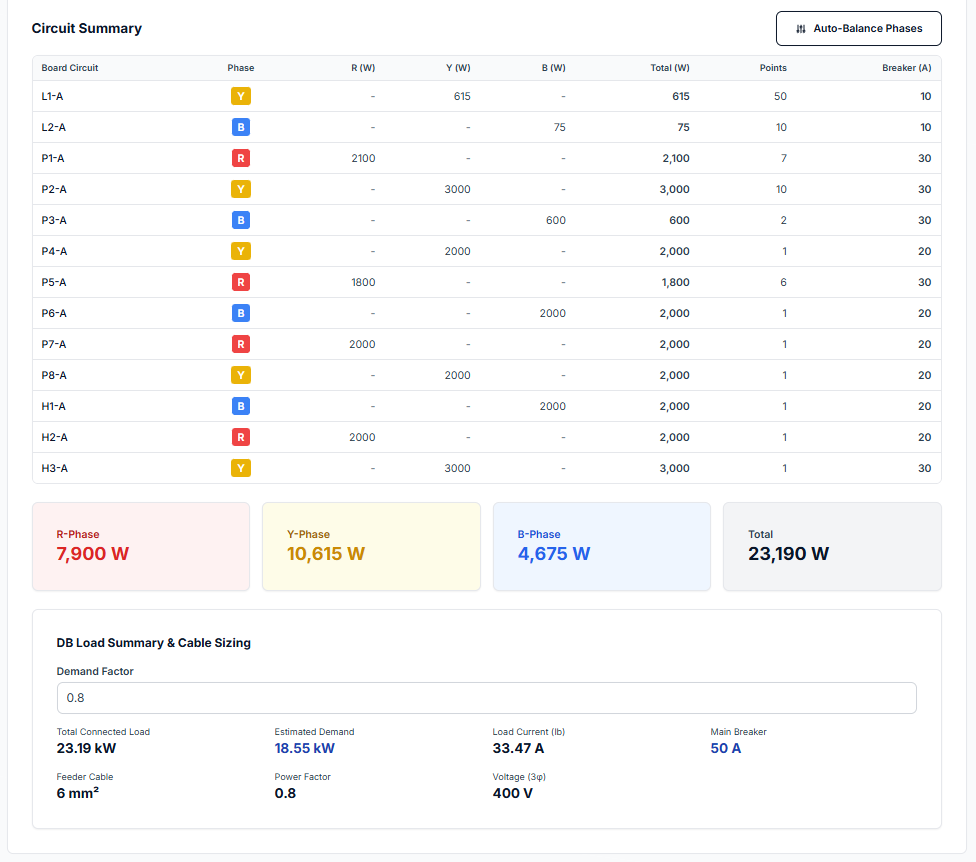The width and height of the screenshot is (976, 862).
Task: Select the Y phase badge on P2-A
Action: [x=241, y=189]
